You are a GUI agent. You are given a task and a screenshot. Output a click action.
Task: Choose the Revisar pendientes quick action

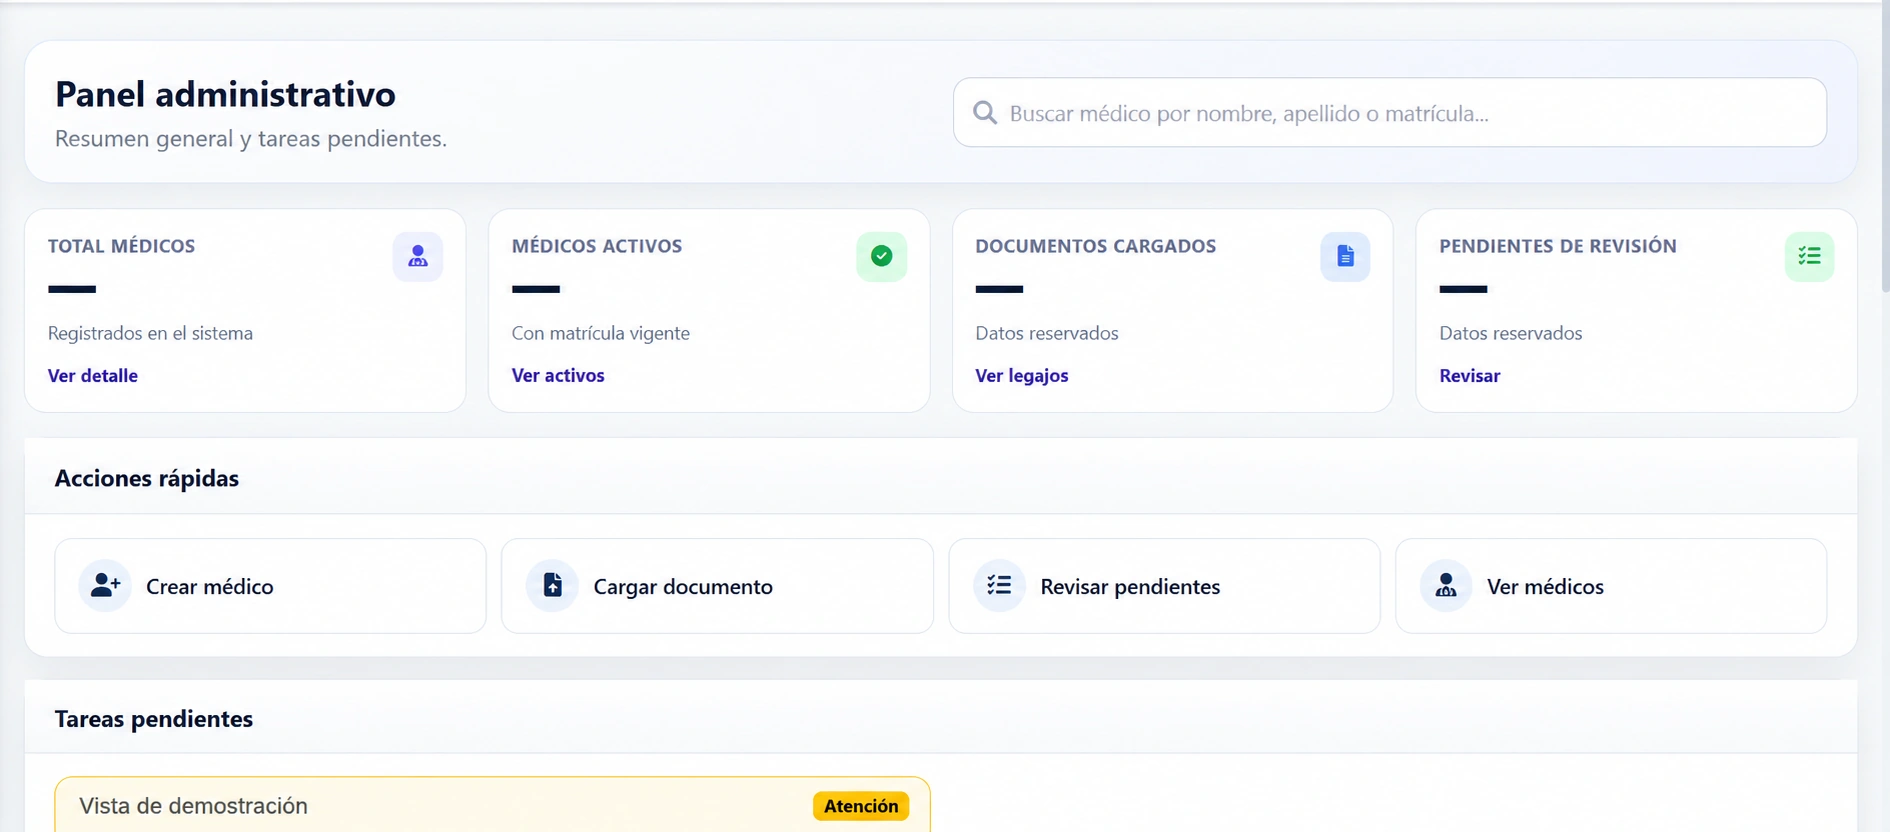click(1164, 586)
